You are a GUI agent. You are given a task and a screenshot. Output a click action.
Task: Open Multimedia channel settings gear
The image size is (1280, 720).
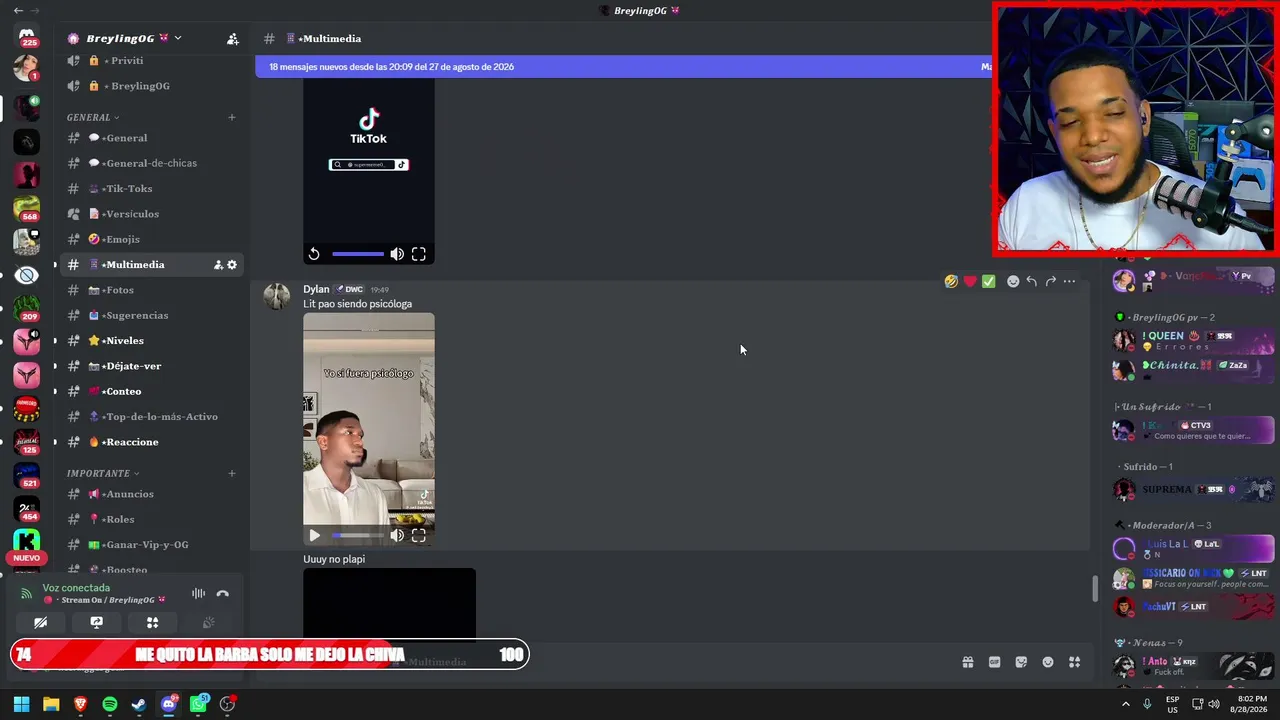tap(232, 265)
